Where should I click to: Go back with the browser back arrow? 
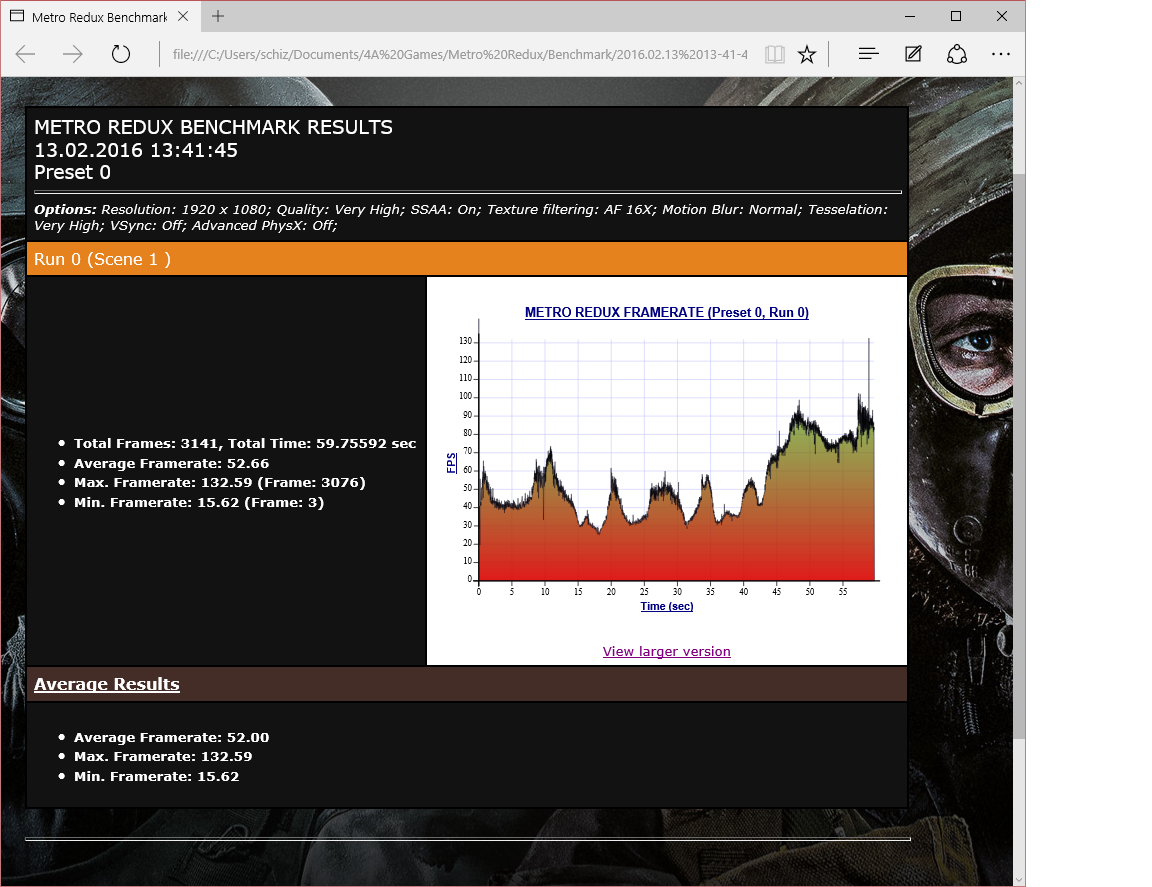point(26,54)
